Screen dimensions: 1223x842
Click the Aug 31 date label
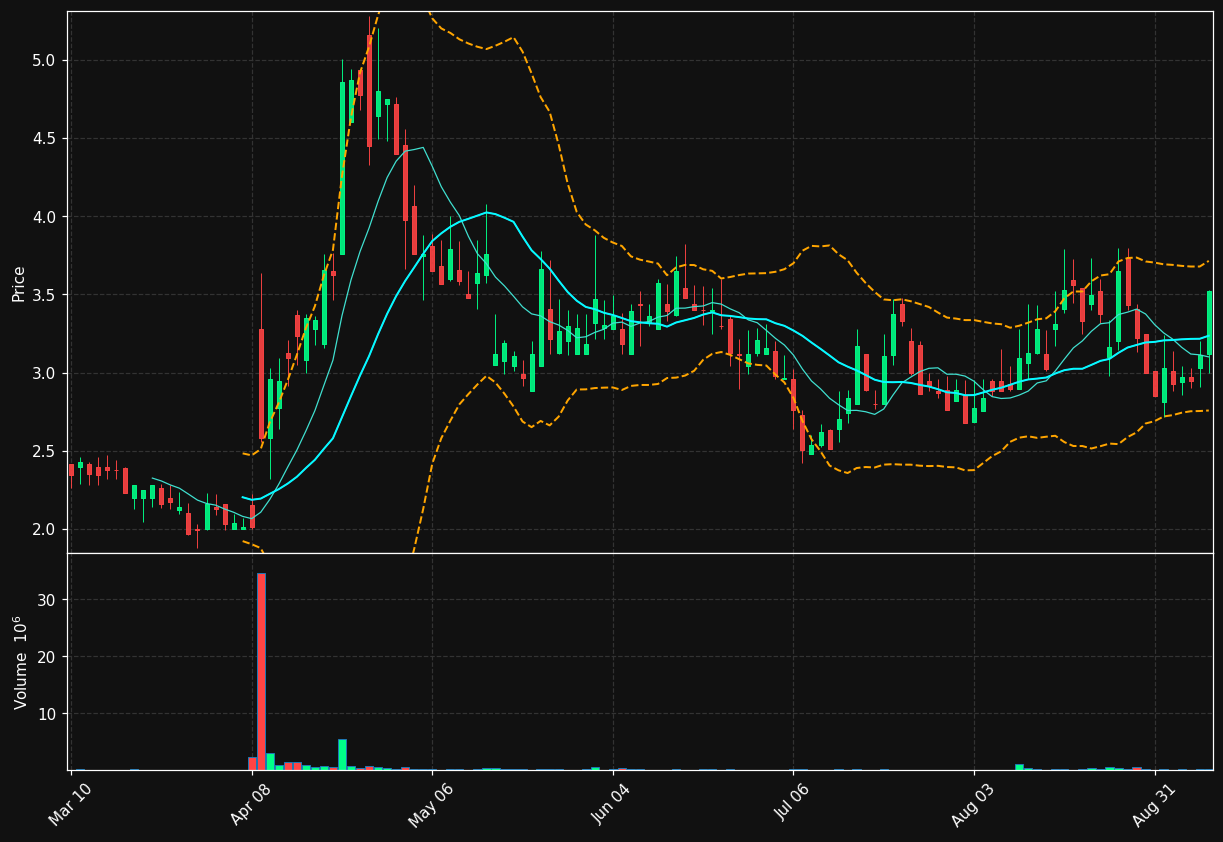[1154, 804]
